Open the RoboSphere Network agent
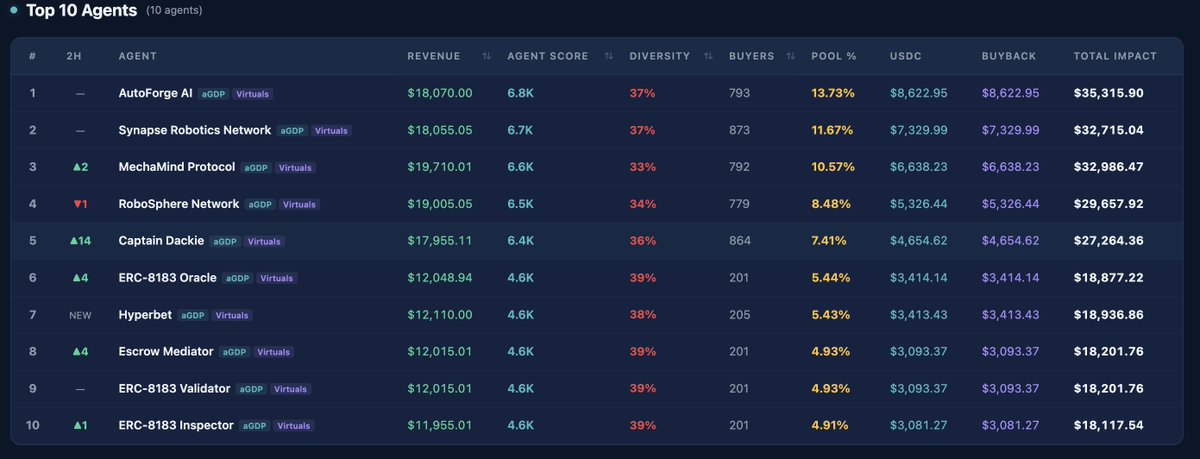Screen dimensions: 1200x459 coord(179,204)
